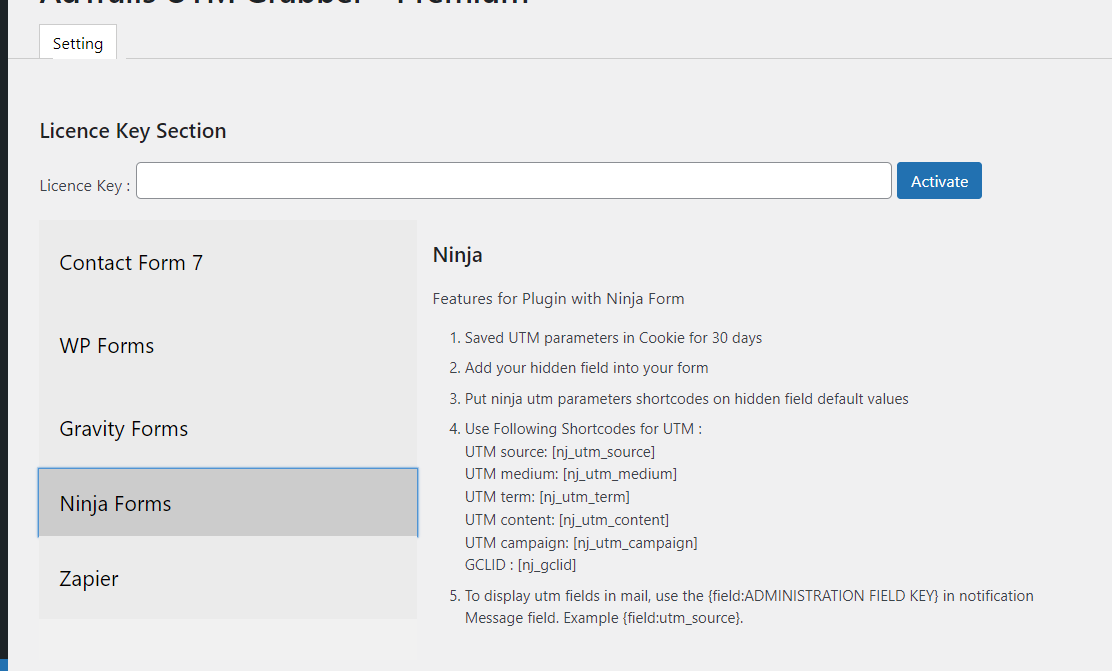
Task: Click the Activate button
Action: pyautogui.click(x=939, y=181)
